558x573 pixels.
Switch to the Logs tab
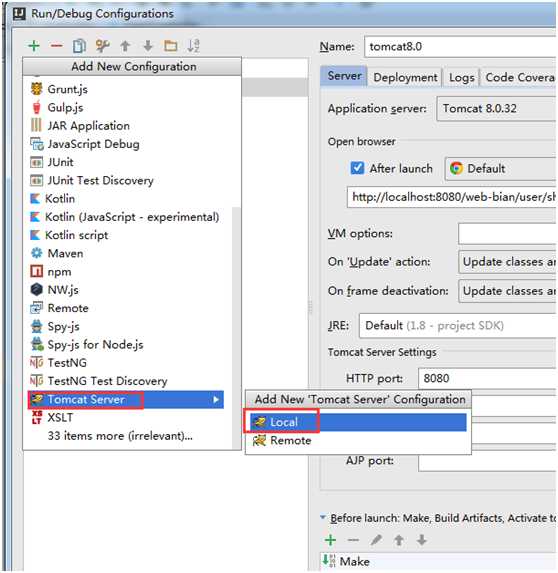click(x=461, y=77)
